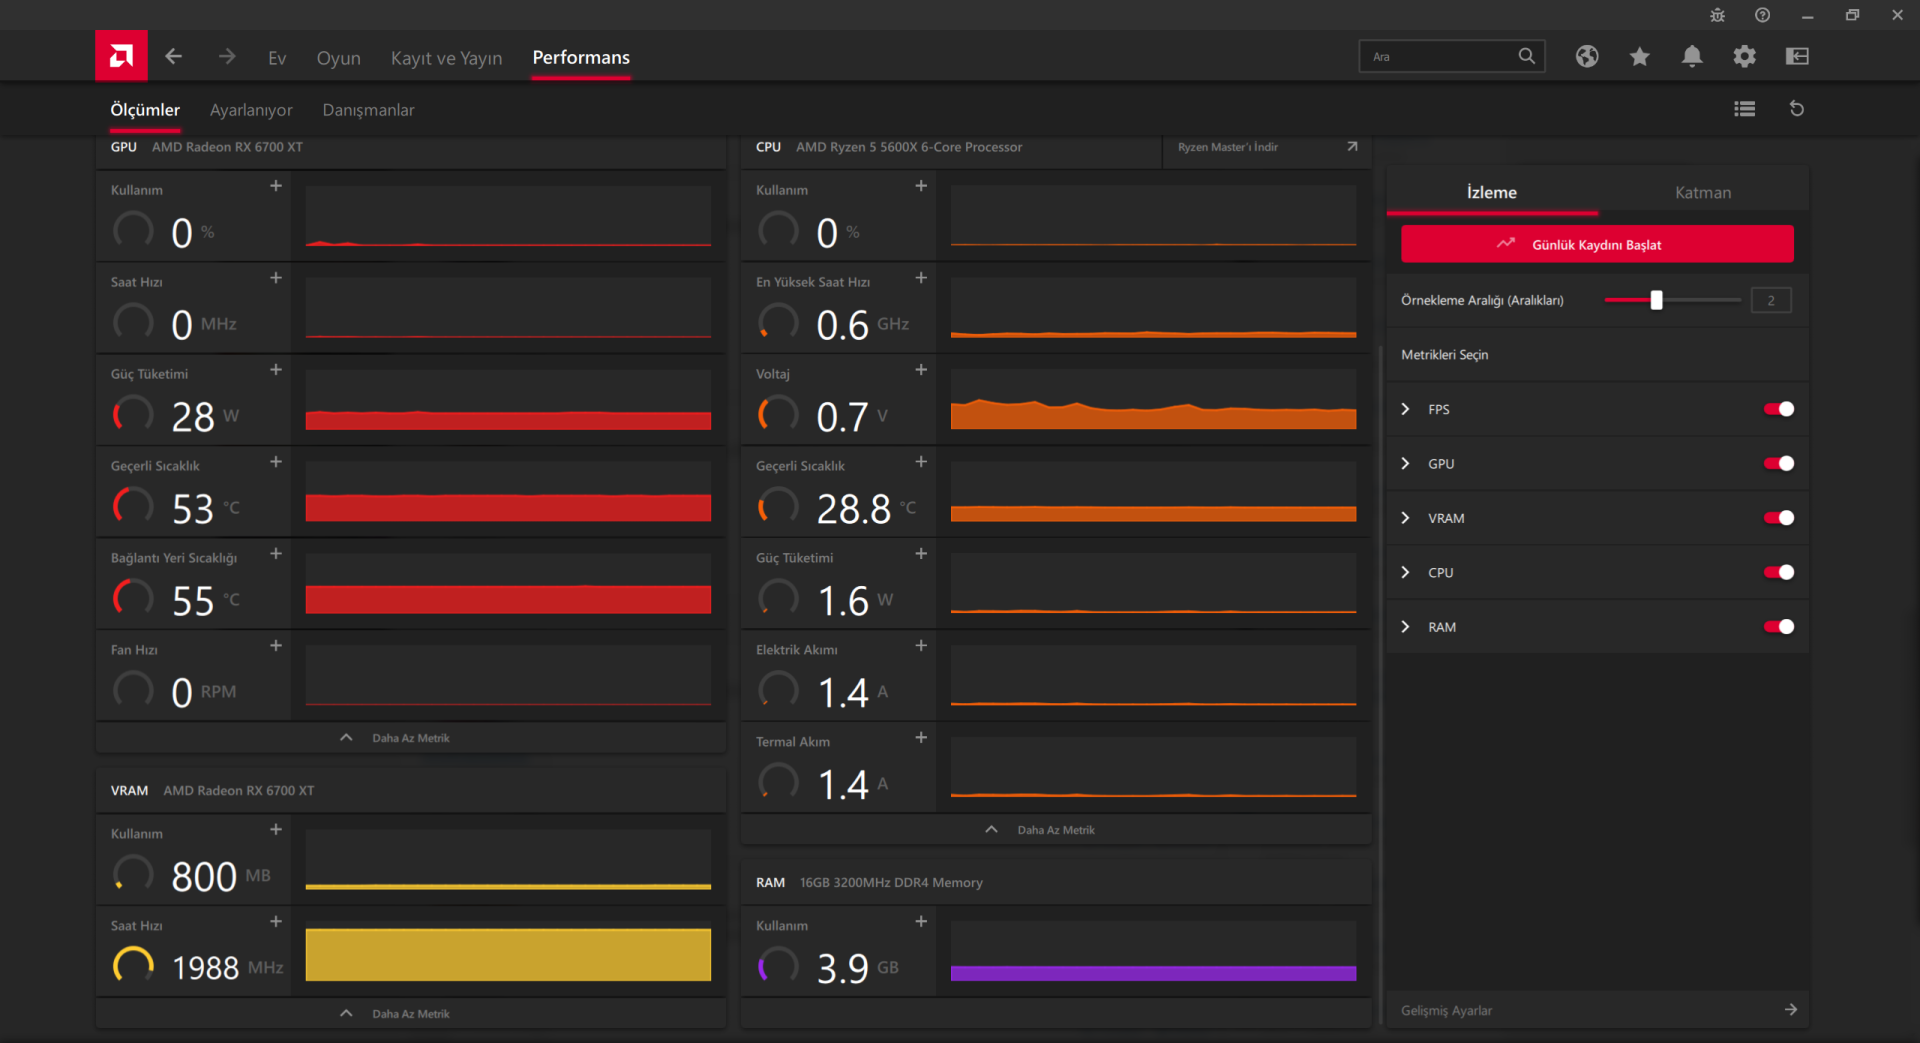Click the Örnekleme Aralığı slider handle
Viewport: 1920px width, 1043px height.
(1656, 300)
